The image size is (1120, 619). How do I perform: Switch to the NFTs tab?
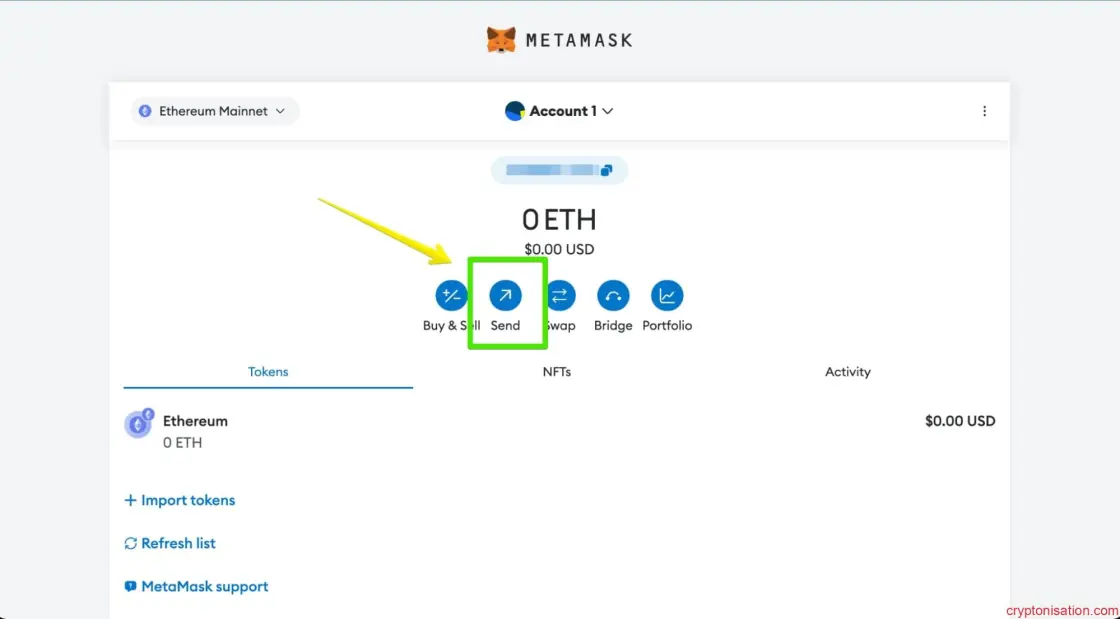coord(557,372)
